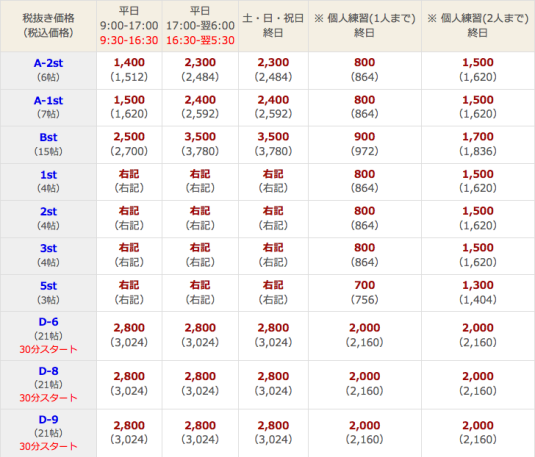This screenshot has width=535, height=457.
Task: Click the 個人練習(1人まで) column header
Action: tap(365, 26)
